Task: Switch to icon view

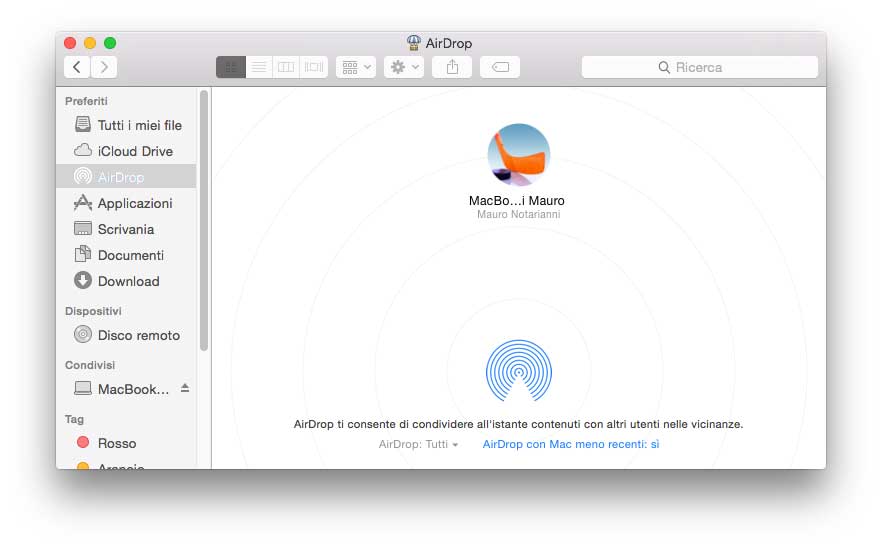Action: coord(231,68)
